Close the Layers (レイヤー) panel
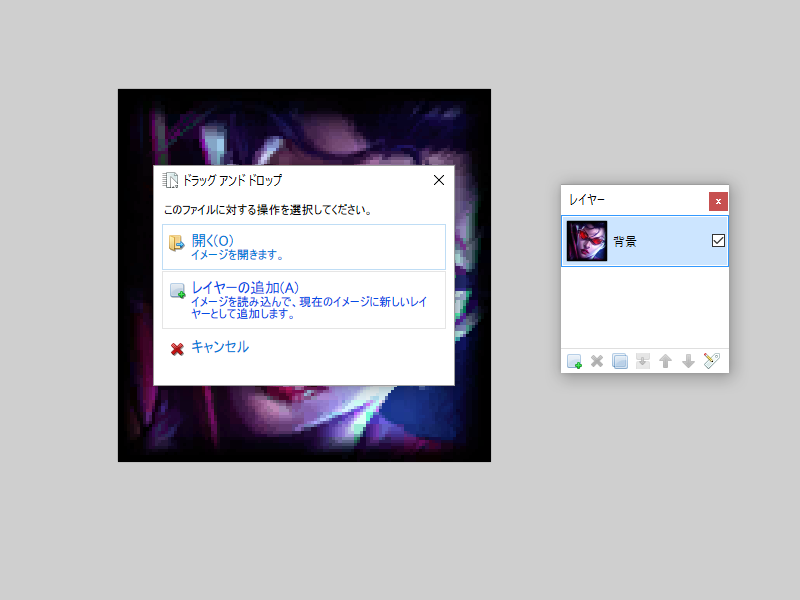800x600 pixels. click(718, 202)
